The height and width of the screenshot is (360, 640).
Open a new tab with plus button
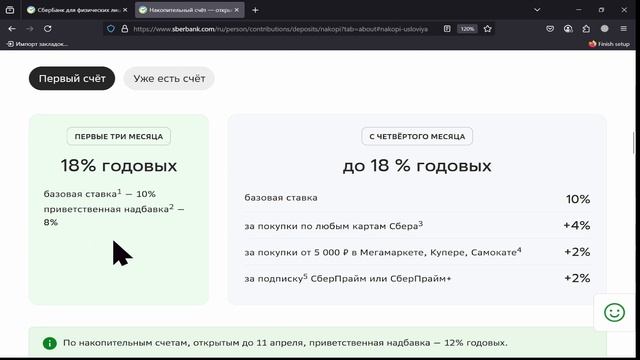tap(256, 10)
